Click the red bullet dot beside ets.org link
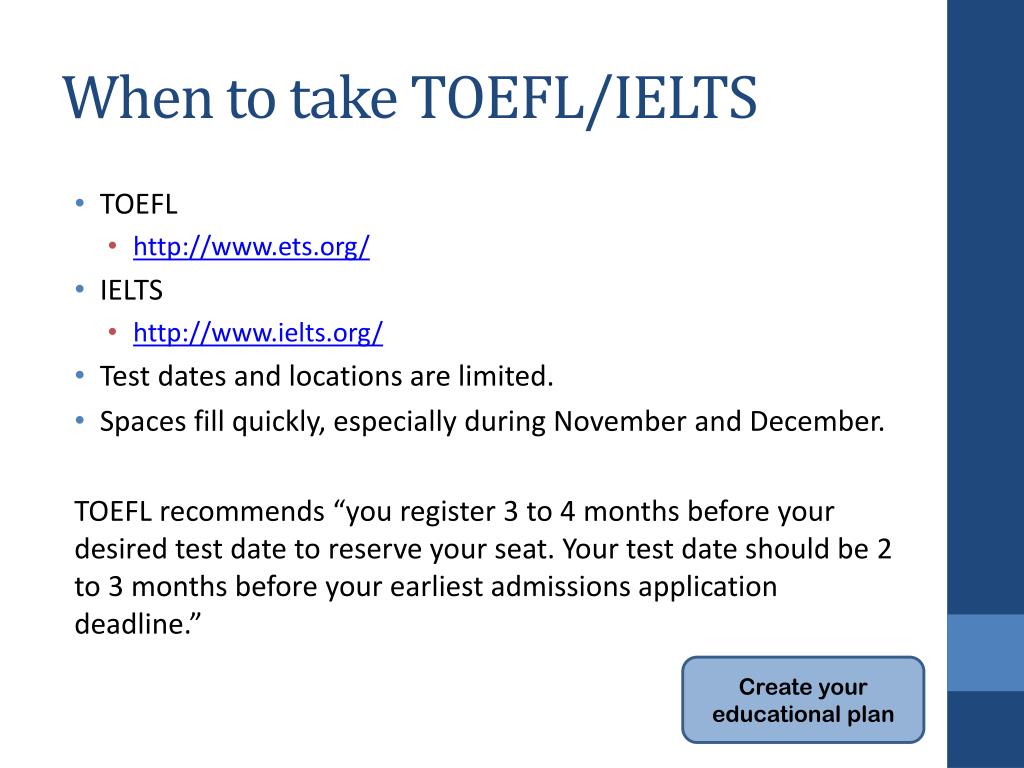Image resolution: width=1024 pixels, height=768 pixels. [x=112, y=246]
